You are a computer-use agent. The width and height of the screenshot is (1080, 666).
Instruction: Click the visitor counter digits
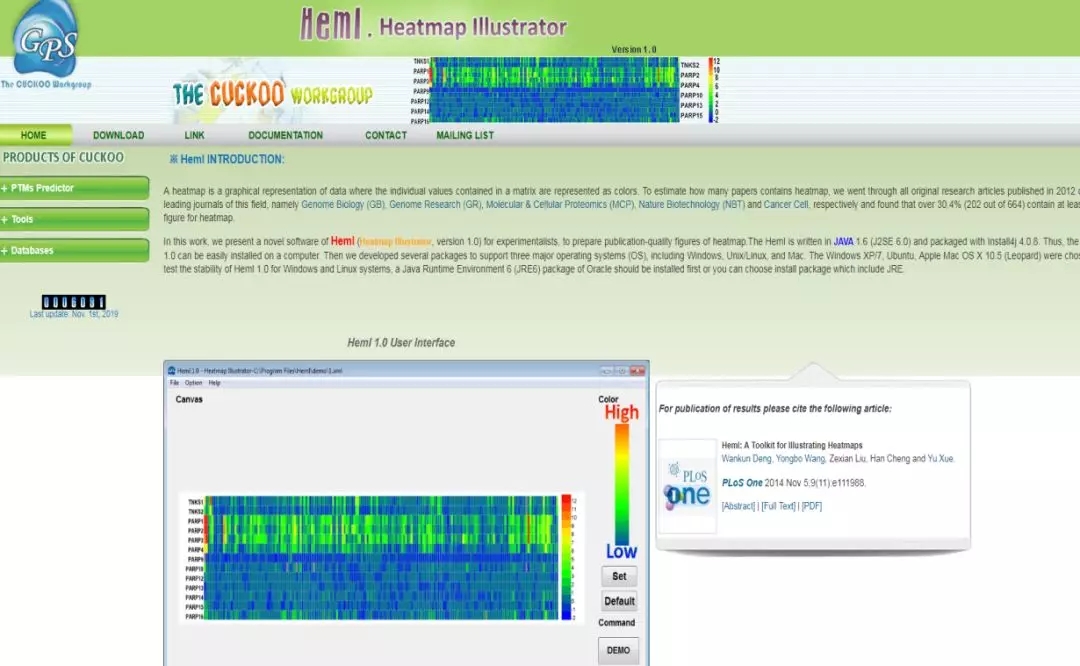pyautogui.click(x=74, y=302)
